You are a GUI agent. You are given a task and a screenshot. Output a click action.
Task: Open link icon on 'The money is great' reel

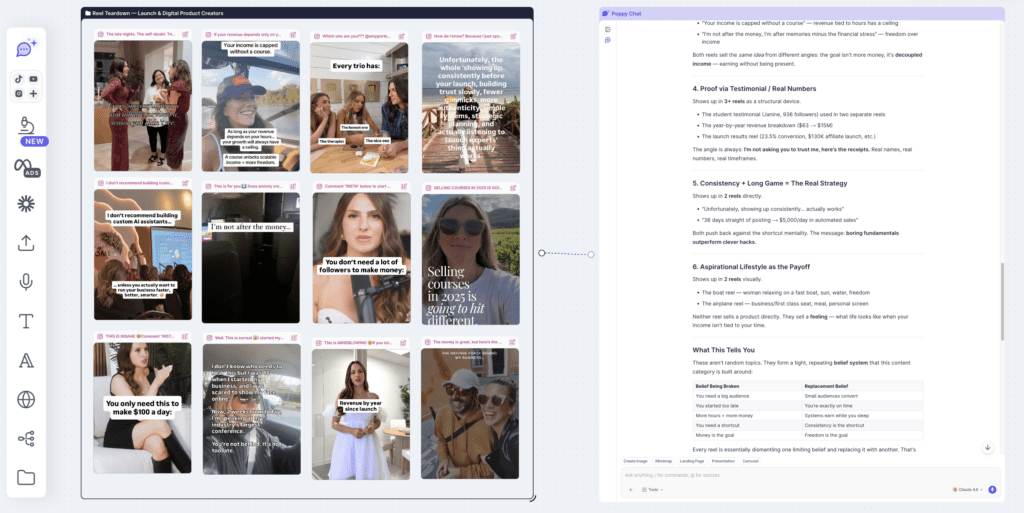[x=513, y=341]
